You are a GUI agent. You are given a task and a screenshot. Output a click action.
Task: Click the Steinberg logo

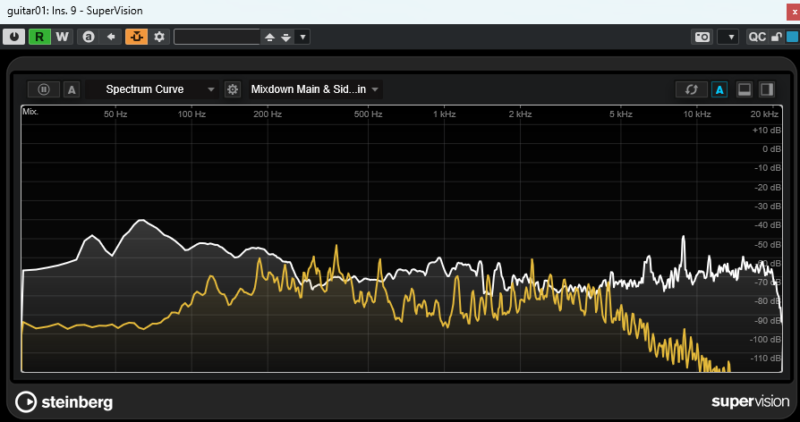pyautogui.click(x=64, y=402)
